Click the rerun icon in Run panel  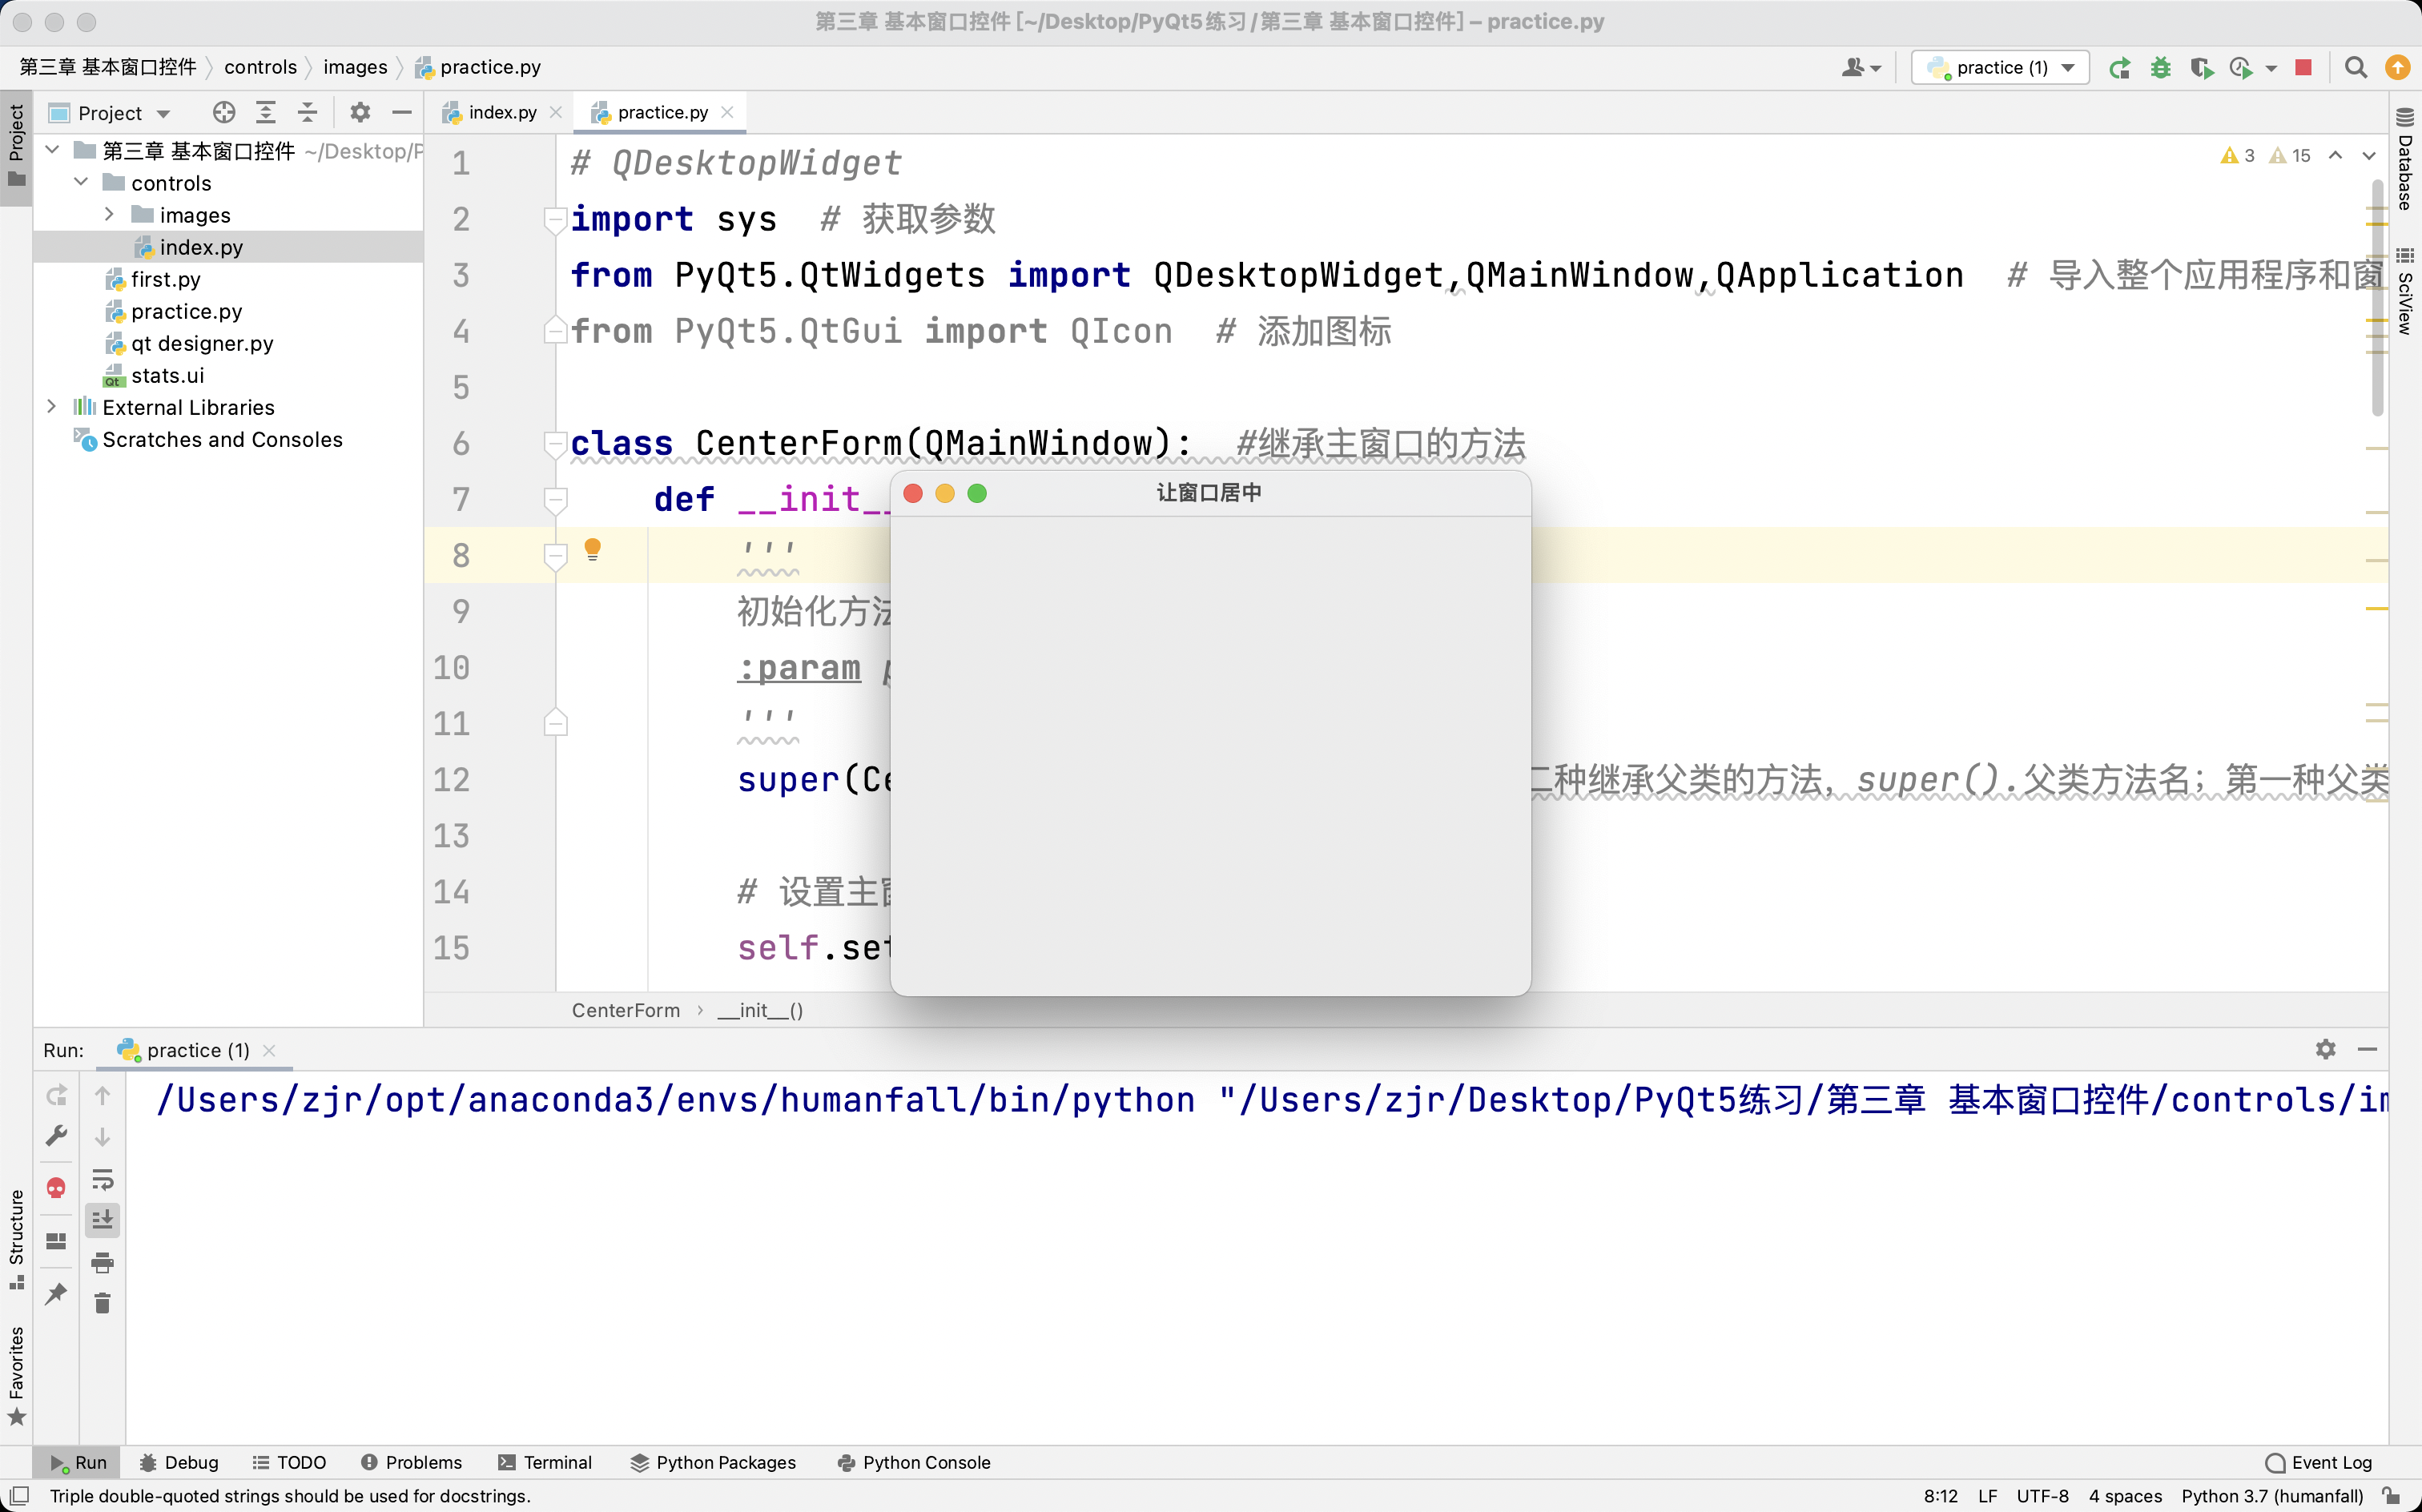pos(57,1096)
